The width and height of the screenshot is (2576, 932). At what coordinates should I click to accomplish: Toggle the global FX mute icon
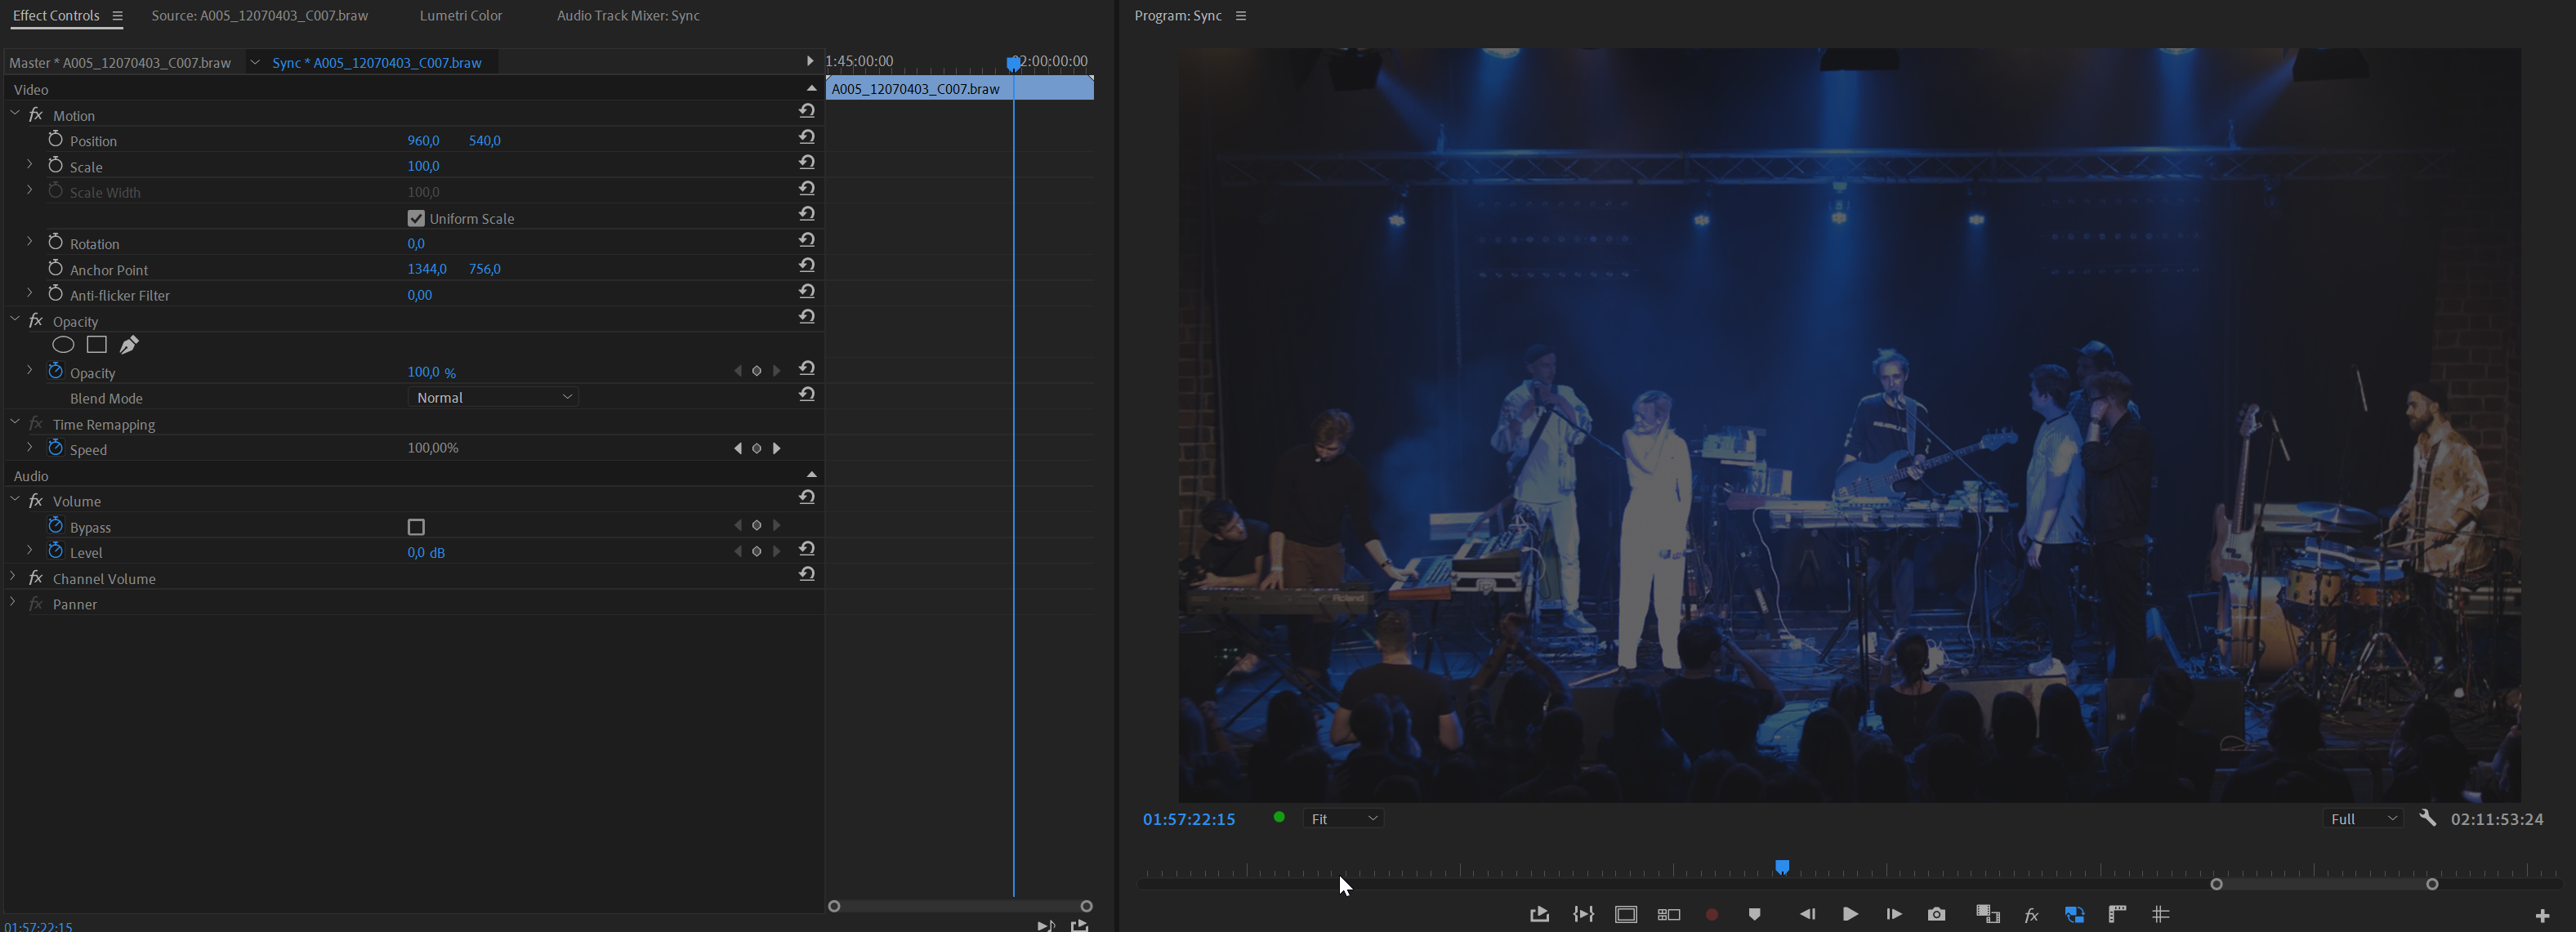point(2031,914)
